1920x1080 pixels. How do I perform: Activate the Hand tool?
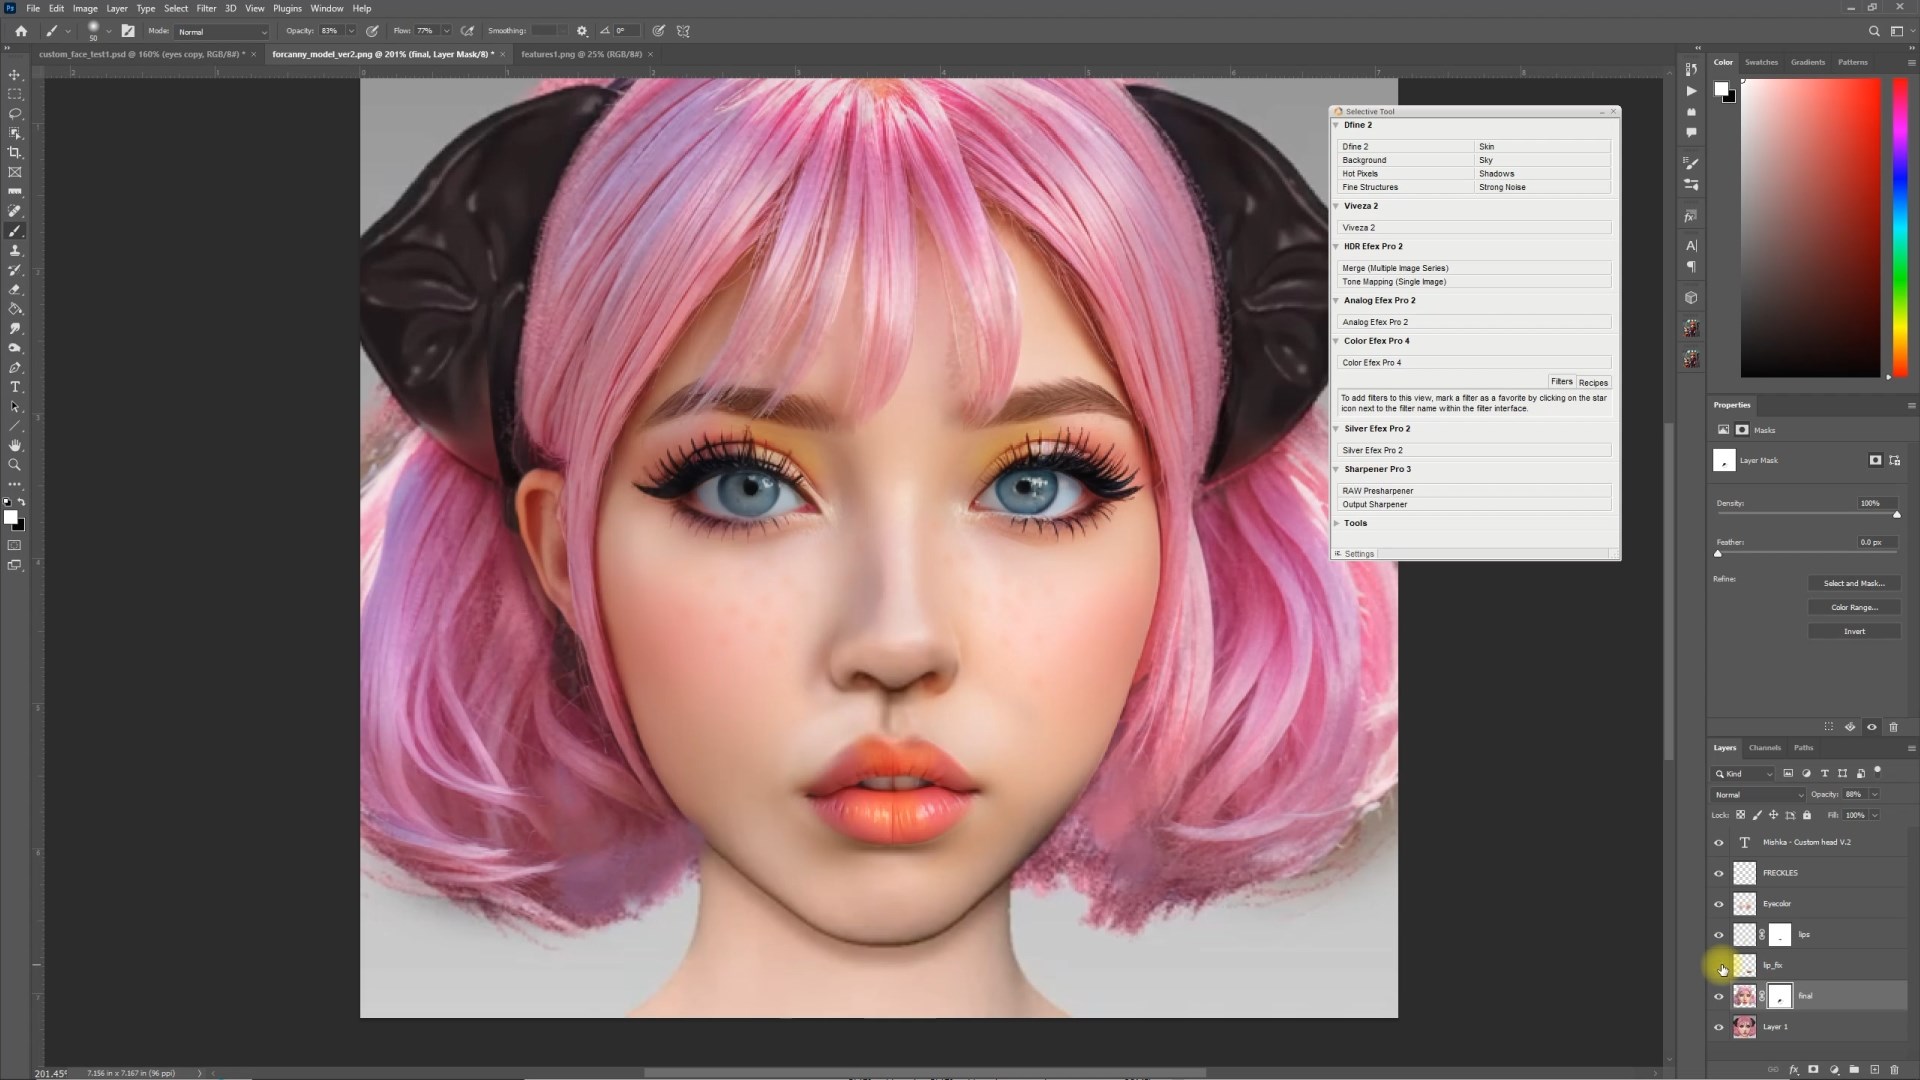click(15, 445)
